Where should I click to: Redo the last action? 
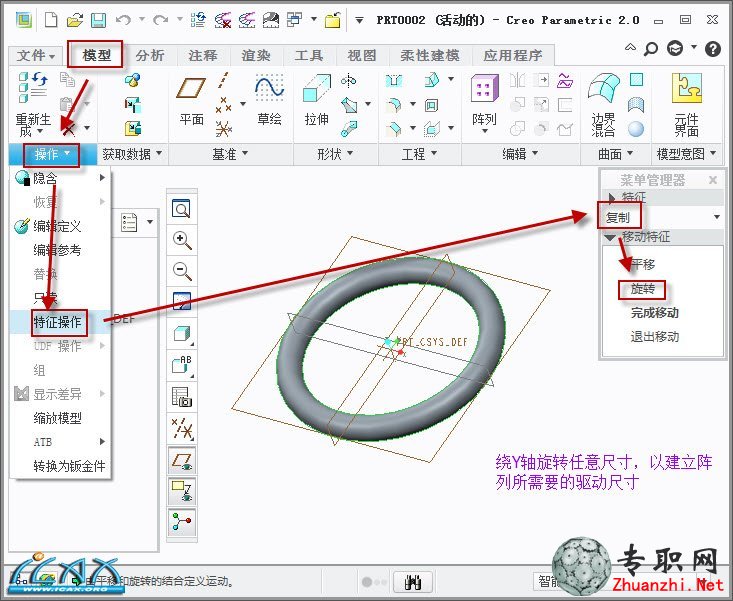(160, 20)
